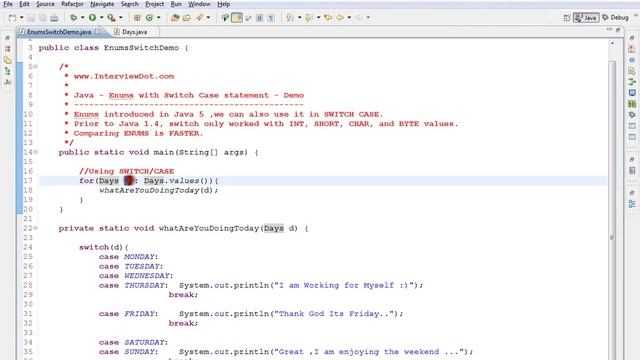Click the Open Type toolbar icon
Viewport: 640px width, 360px height.
175,18
